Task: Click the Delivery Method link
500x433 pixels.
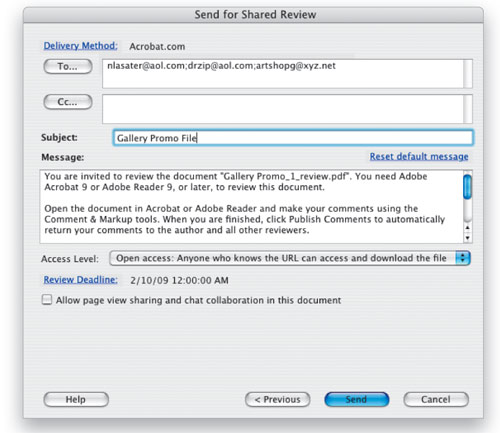Action: click(x=80, y=46)
